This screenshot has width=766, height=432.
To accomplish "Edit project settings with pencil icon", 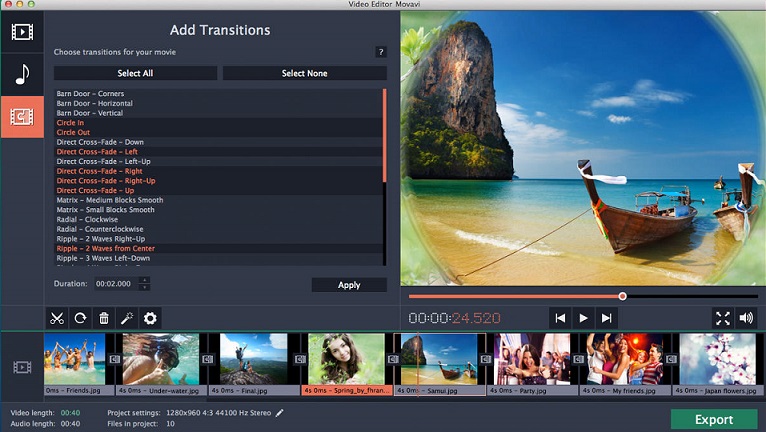I will click(x=280, y=412).
